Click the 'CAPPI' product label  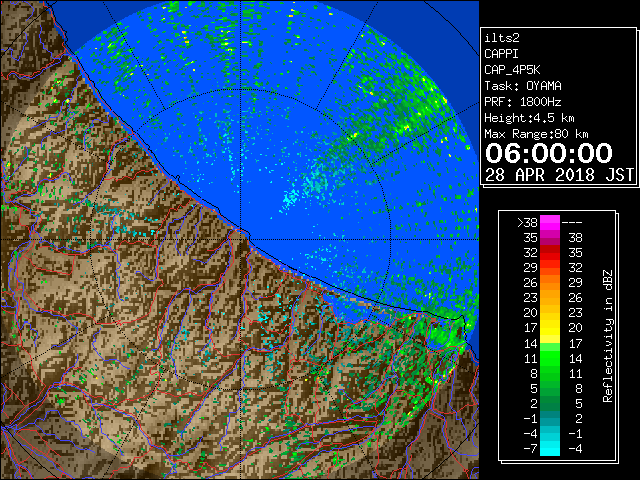(501, 54)
